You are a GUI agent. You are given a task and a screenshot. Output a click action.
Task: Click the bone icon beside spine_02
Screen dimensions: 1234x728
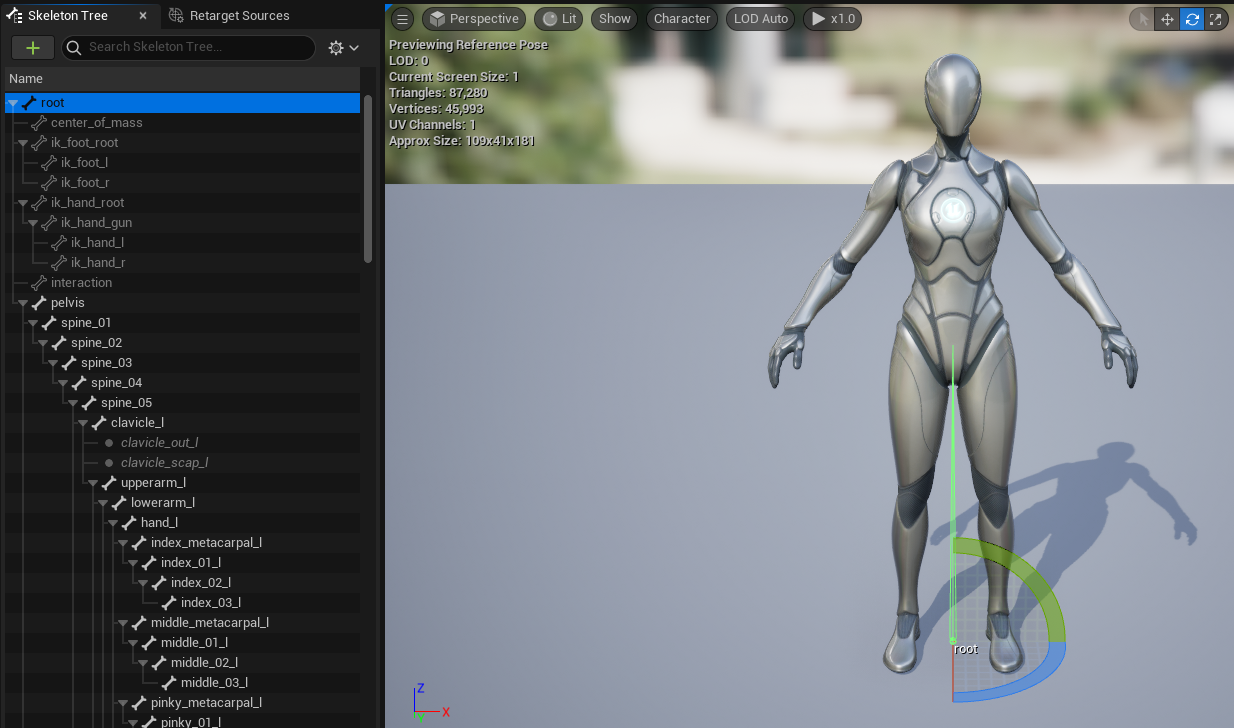[x=59, y=342]
